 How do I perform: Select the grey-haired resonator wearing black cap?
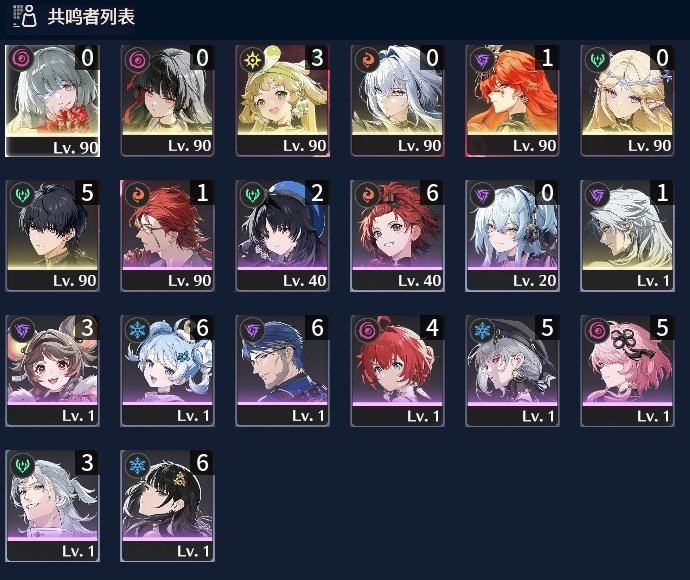[x=513, y=371]
